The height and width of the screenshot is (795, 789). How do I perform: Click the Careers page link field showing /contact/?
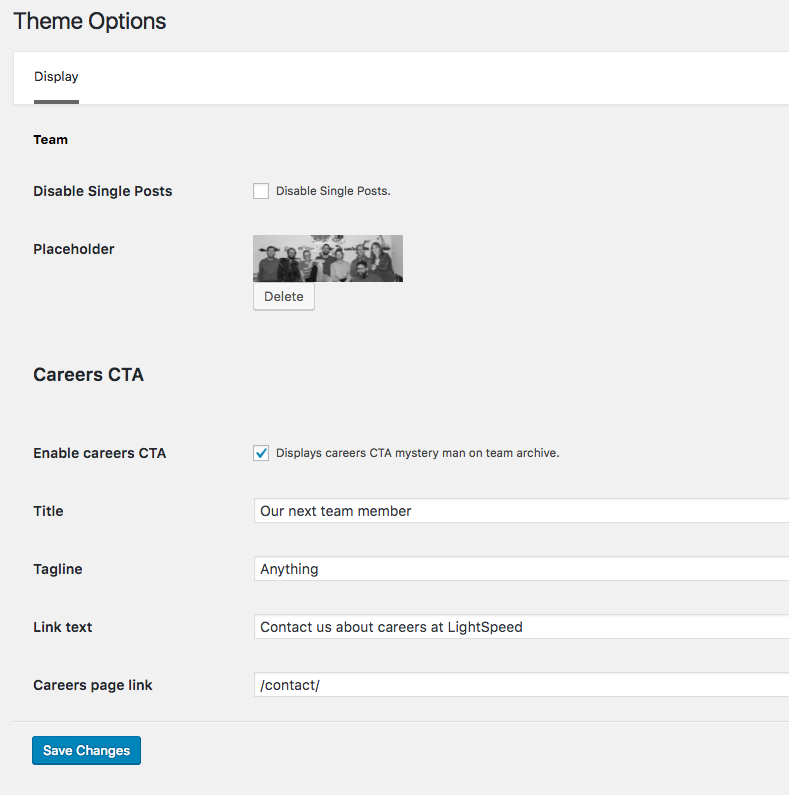point(520,685)
